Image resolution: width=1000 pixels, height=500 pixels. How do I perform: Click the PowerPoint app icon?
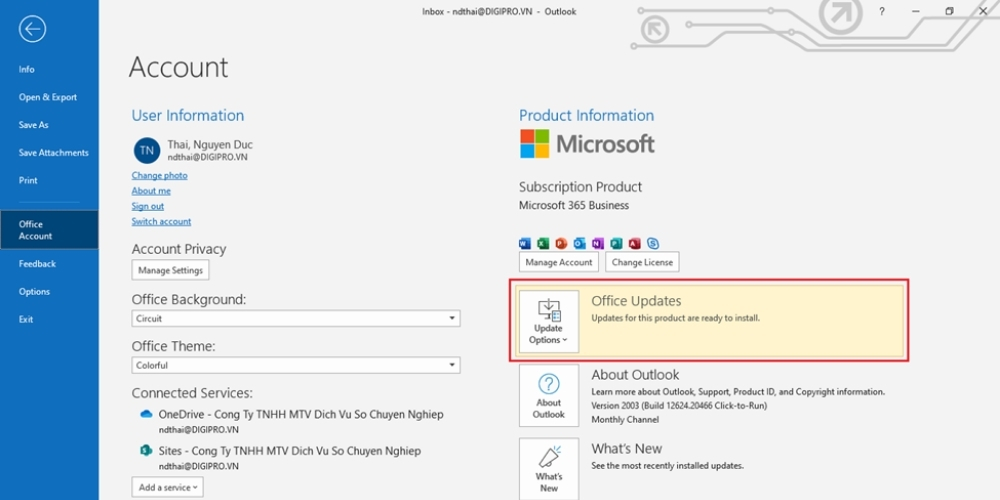pyautogui.click(x=561, y=243)
